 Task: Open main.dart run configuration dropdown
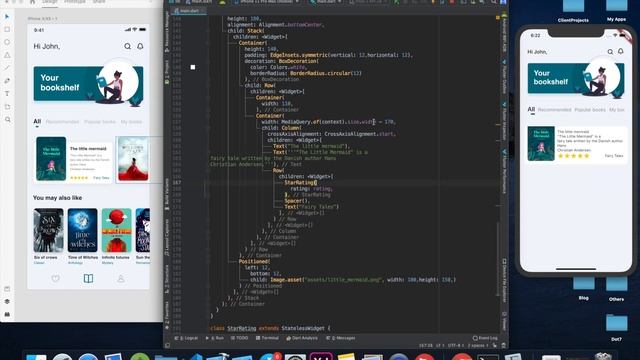tap(325, 2)
